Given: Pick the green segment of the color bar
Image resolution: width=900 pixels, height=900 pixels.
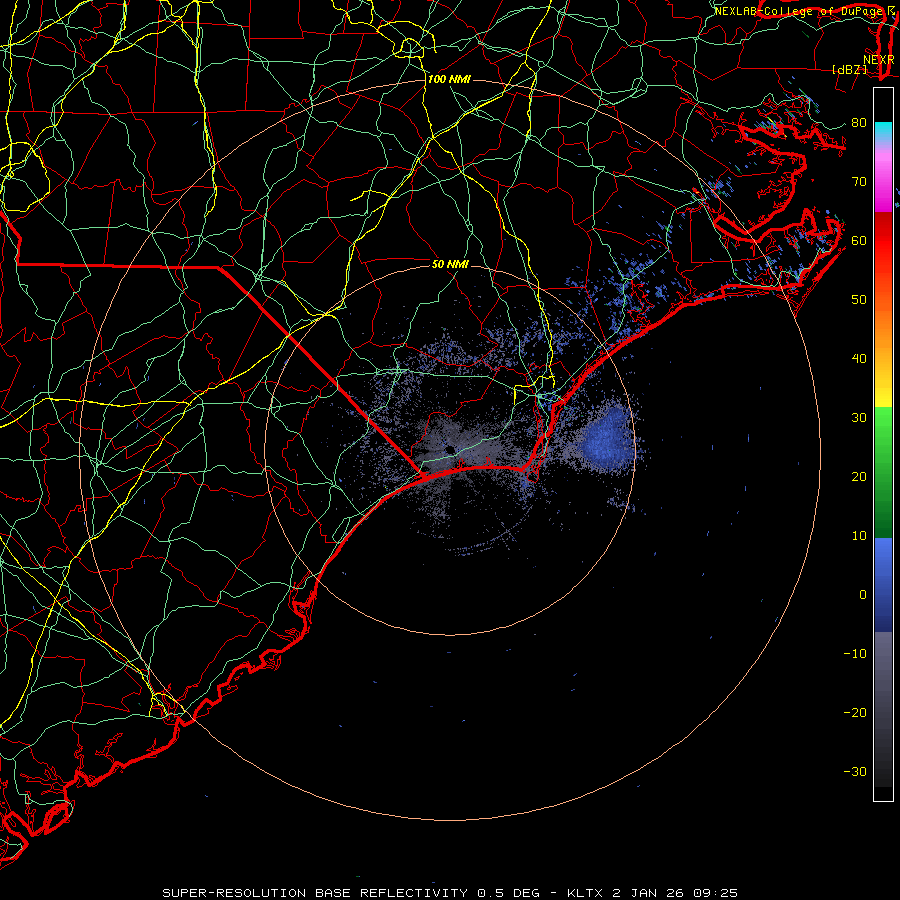Looking at the screenshot, I should [x=883, y=472].
